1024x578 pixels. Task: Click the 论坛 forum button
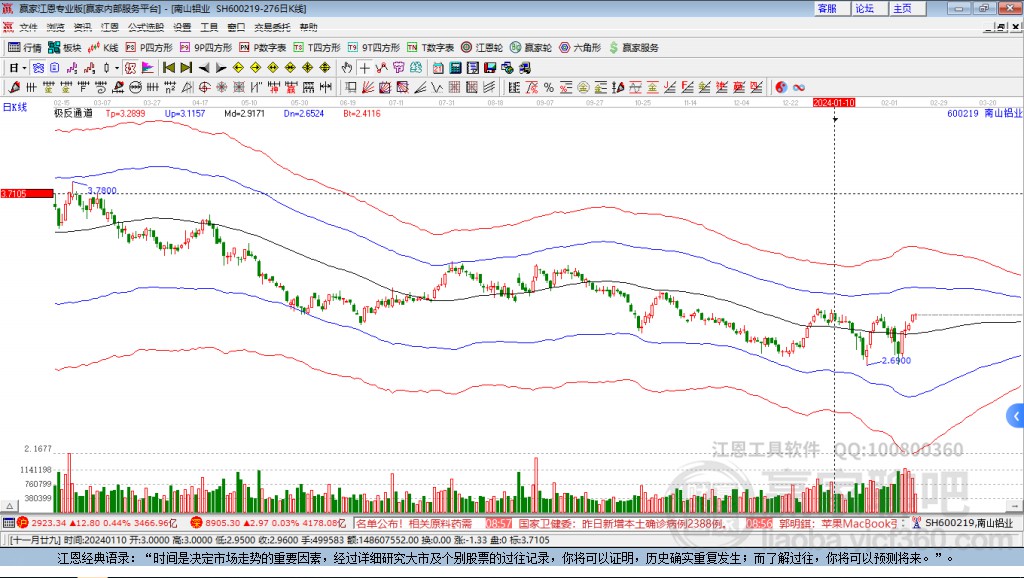point(864,8)
